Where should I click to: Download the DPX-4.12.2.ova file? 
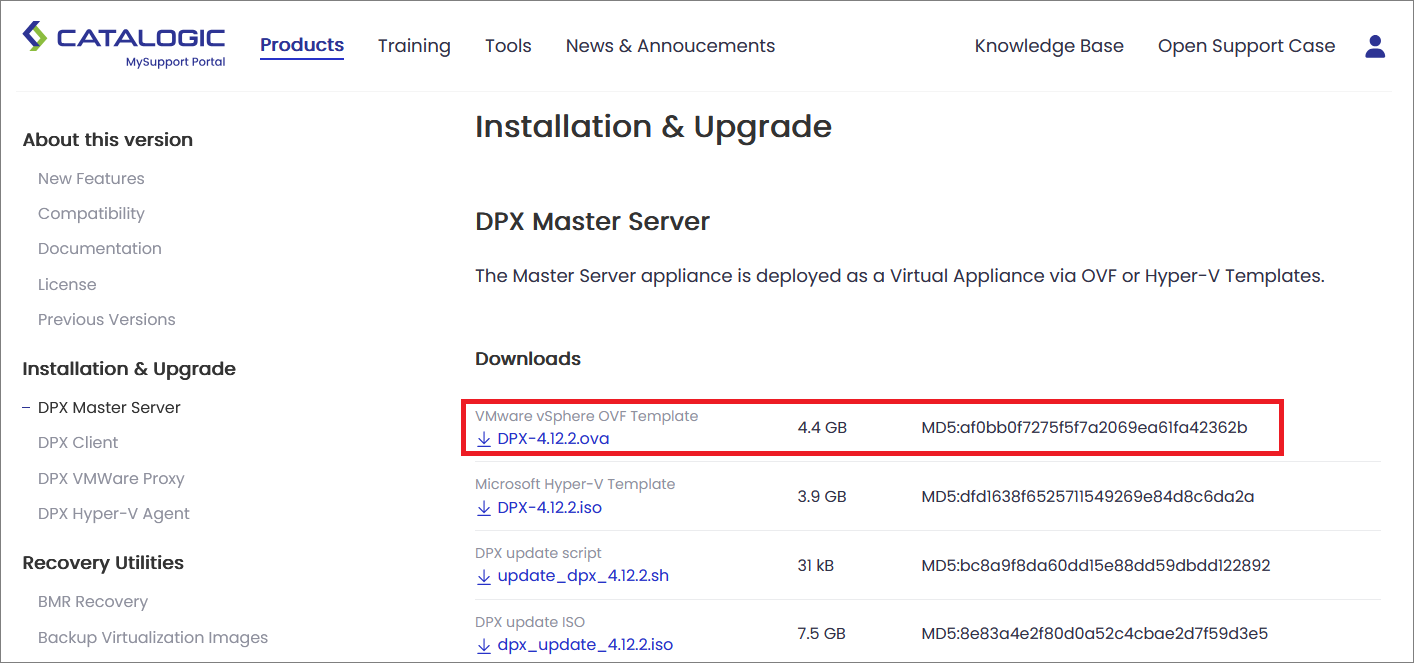coord(553,439)
